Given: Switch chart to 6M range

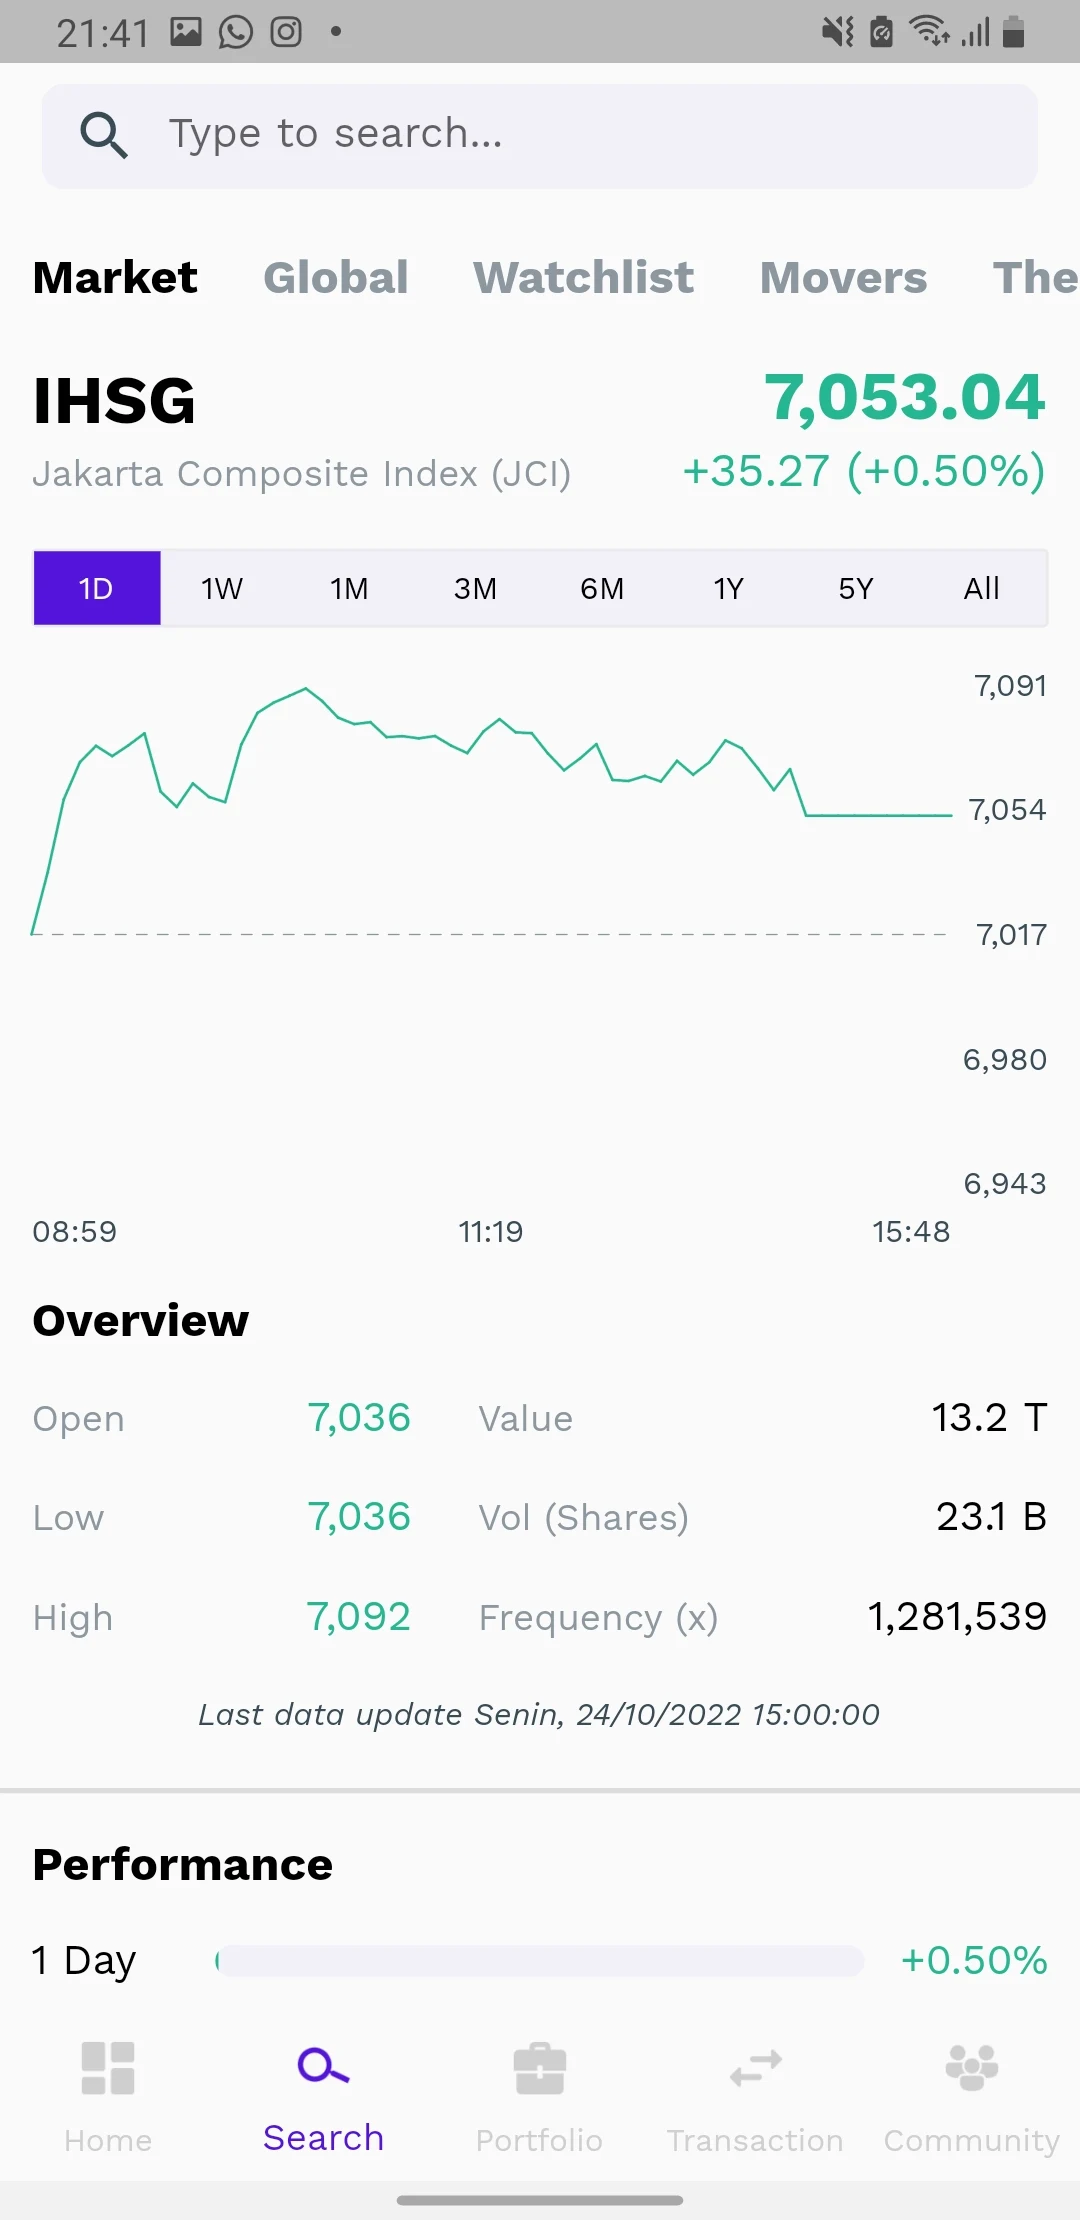Looking at the screenshot, I should [x=602, y=589].
